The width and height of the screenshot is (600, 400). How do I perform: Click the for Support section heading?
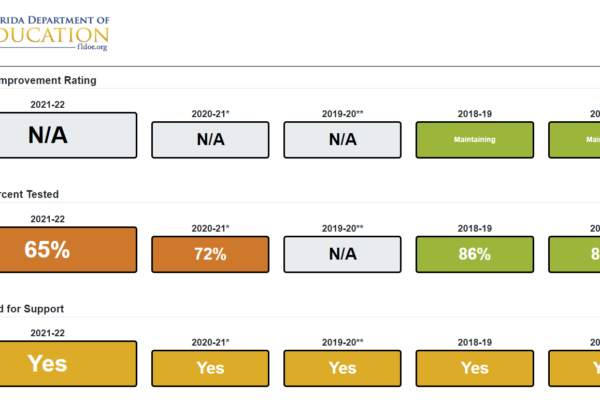point(32,309)
